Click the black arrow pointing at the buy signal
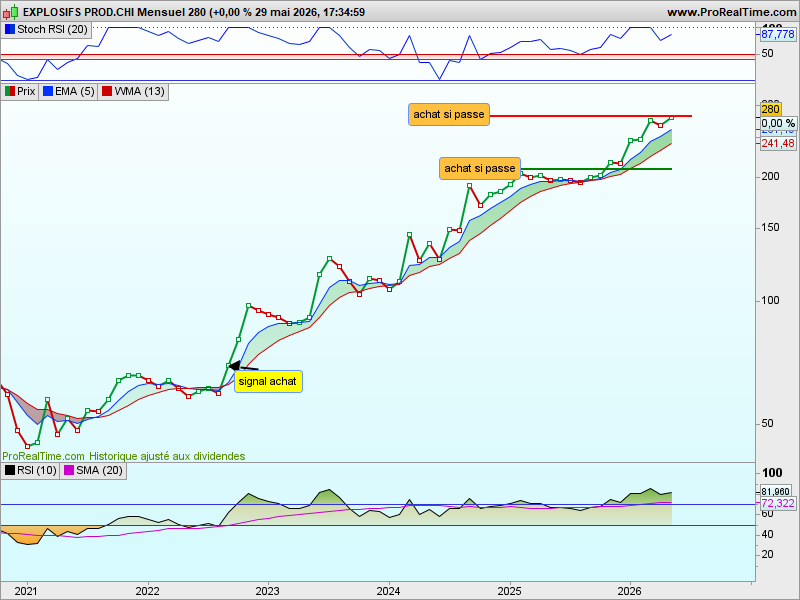The height and width of the screenshot is (600, 800). (x=242, y=366)
